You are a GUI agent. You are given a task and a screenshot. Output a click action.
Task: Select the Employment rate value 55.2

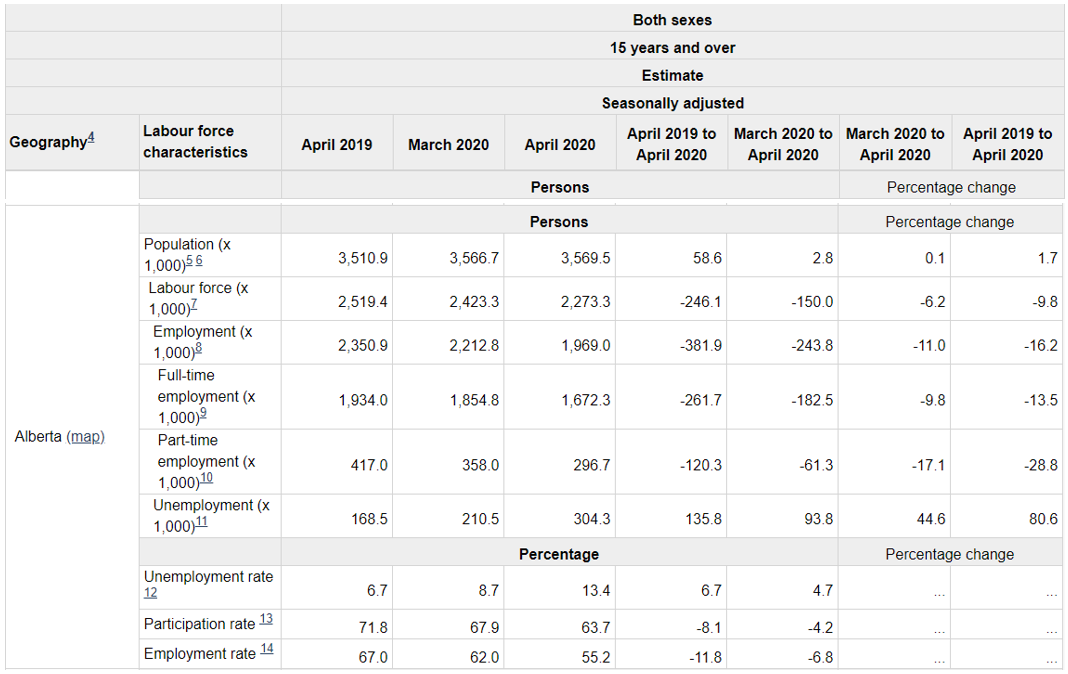point(596,657)
